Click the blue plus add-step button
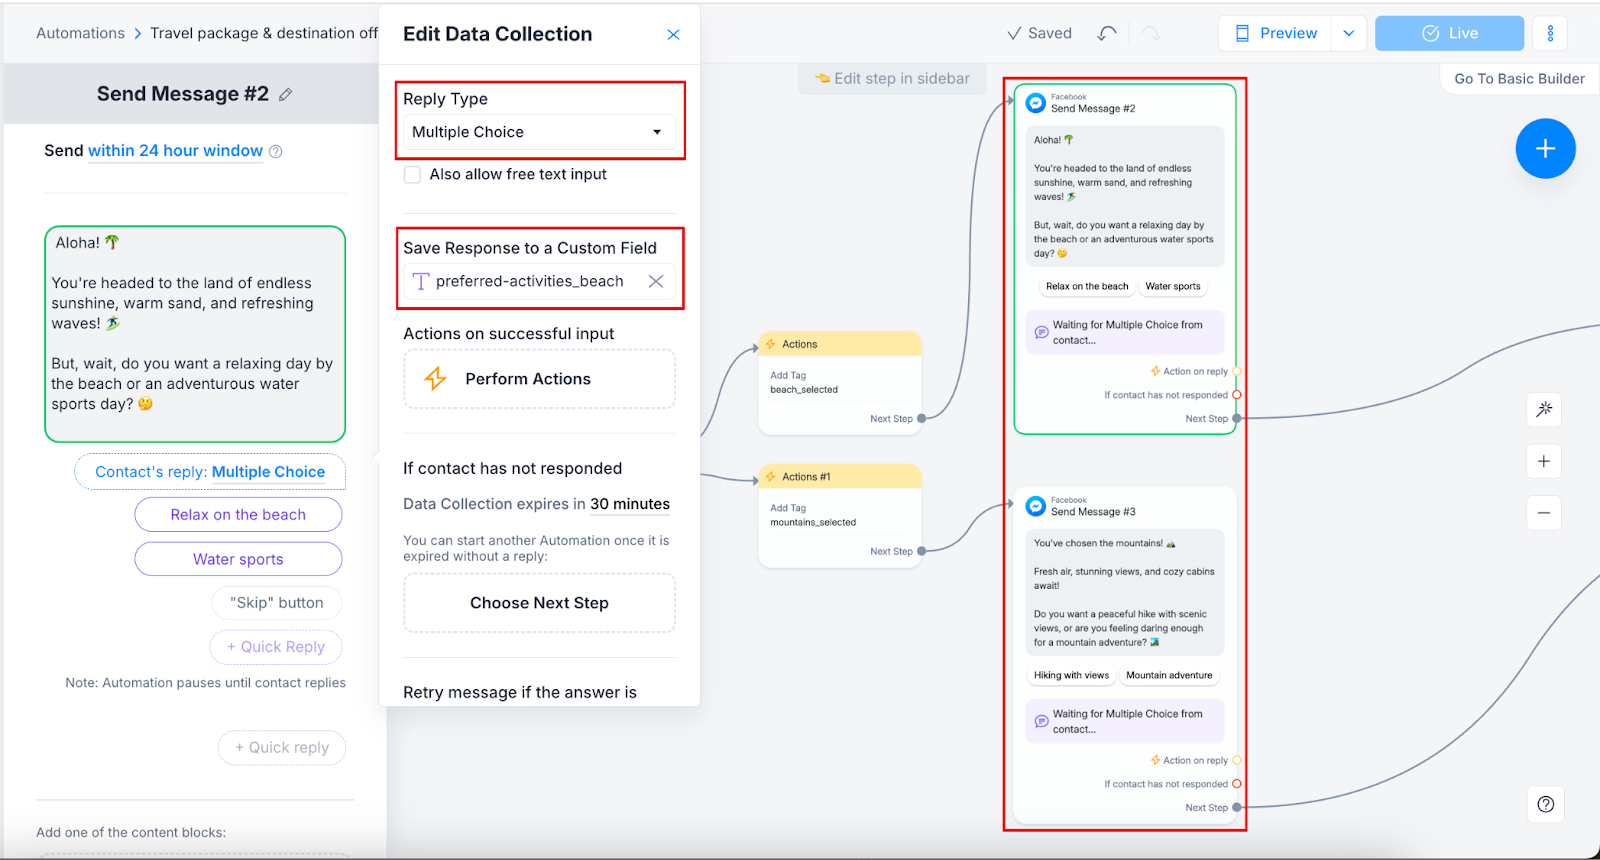 tap(1545, 149)
